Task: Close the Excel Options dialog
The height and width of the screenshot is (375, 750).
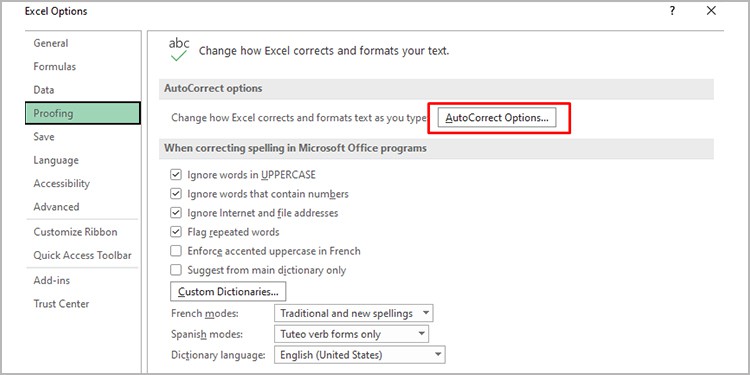Action: (x=711, y=11)
